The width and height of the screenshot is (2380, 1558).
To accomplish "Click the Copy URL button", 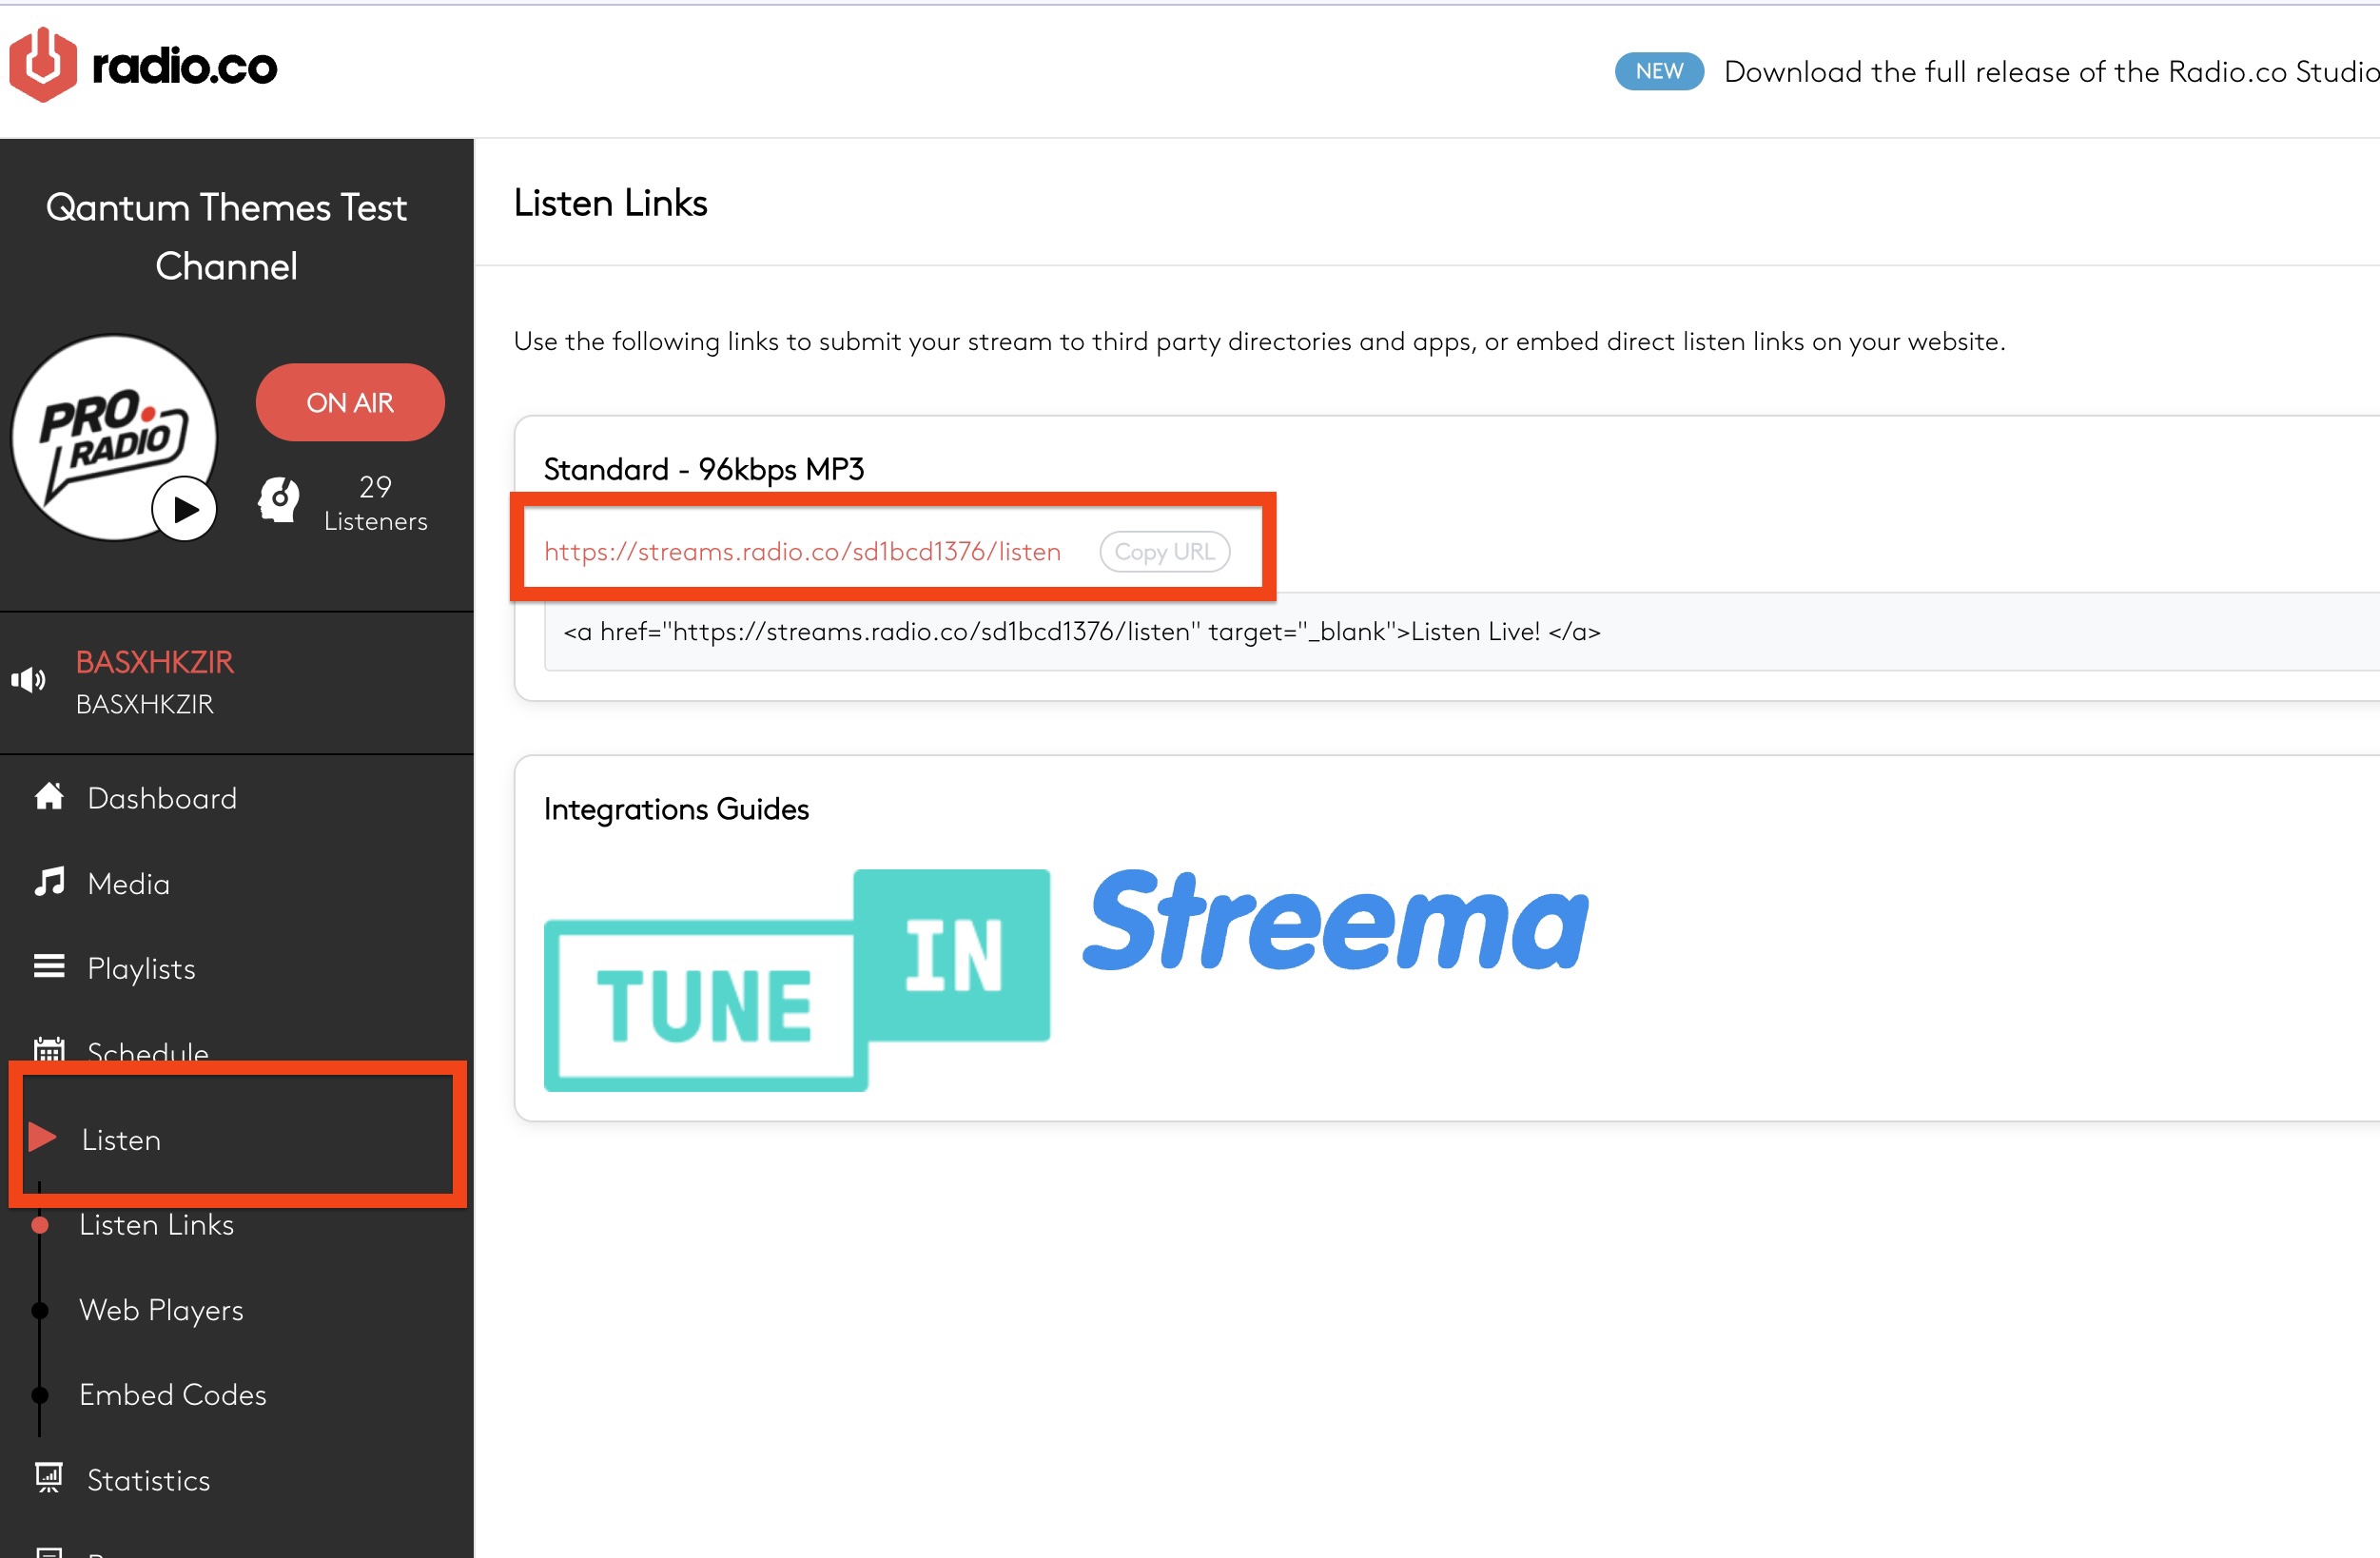I will coord(1164,552).
